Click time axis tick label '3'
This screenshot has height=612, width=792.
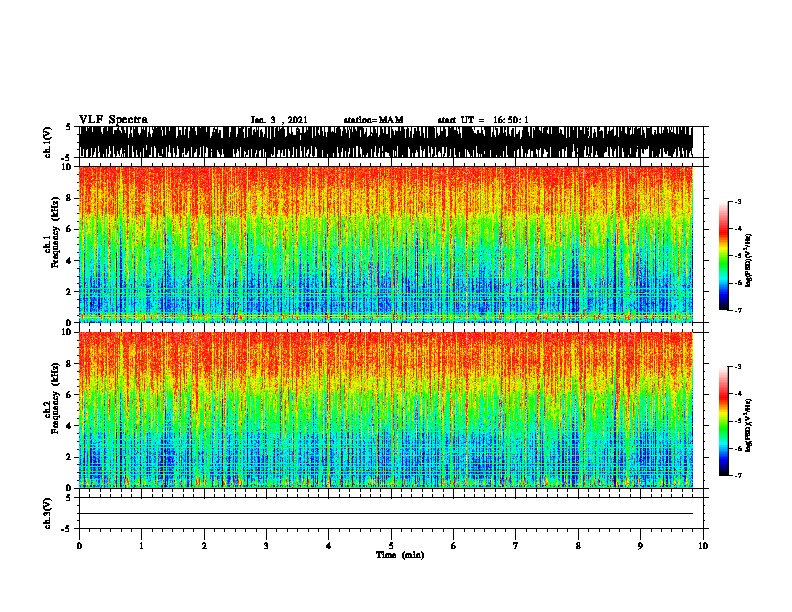266,546
